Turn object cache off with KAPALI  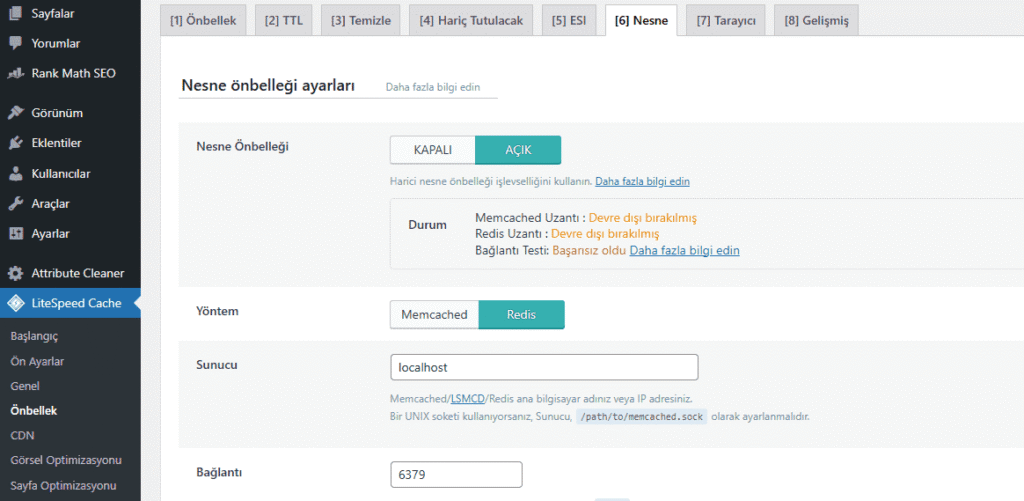tap(432, 150)
